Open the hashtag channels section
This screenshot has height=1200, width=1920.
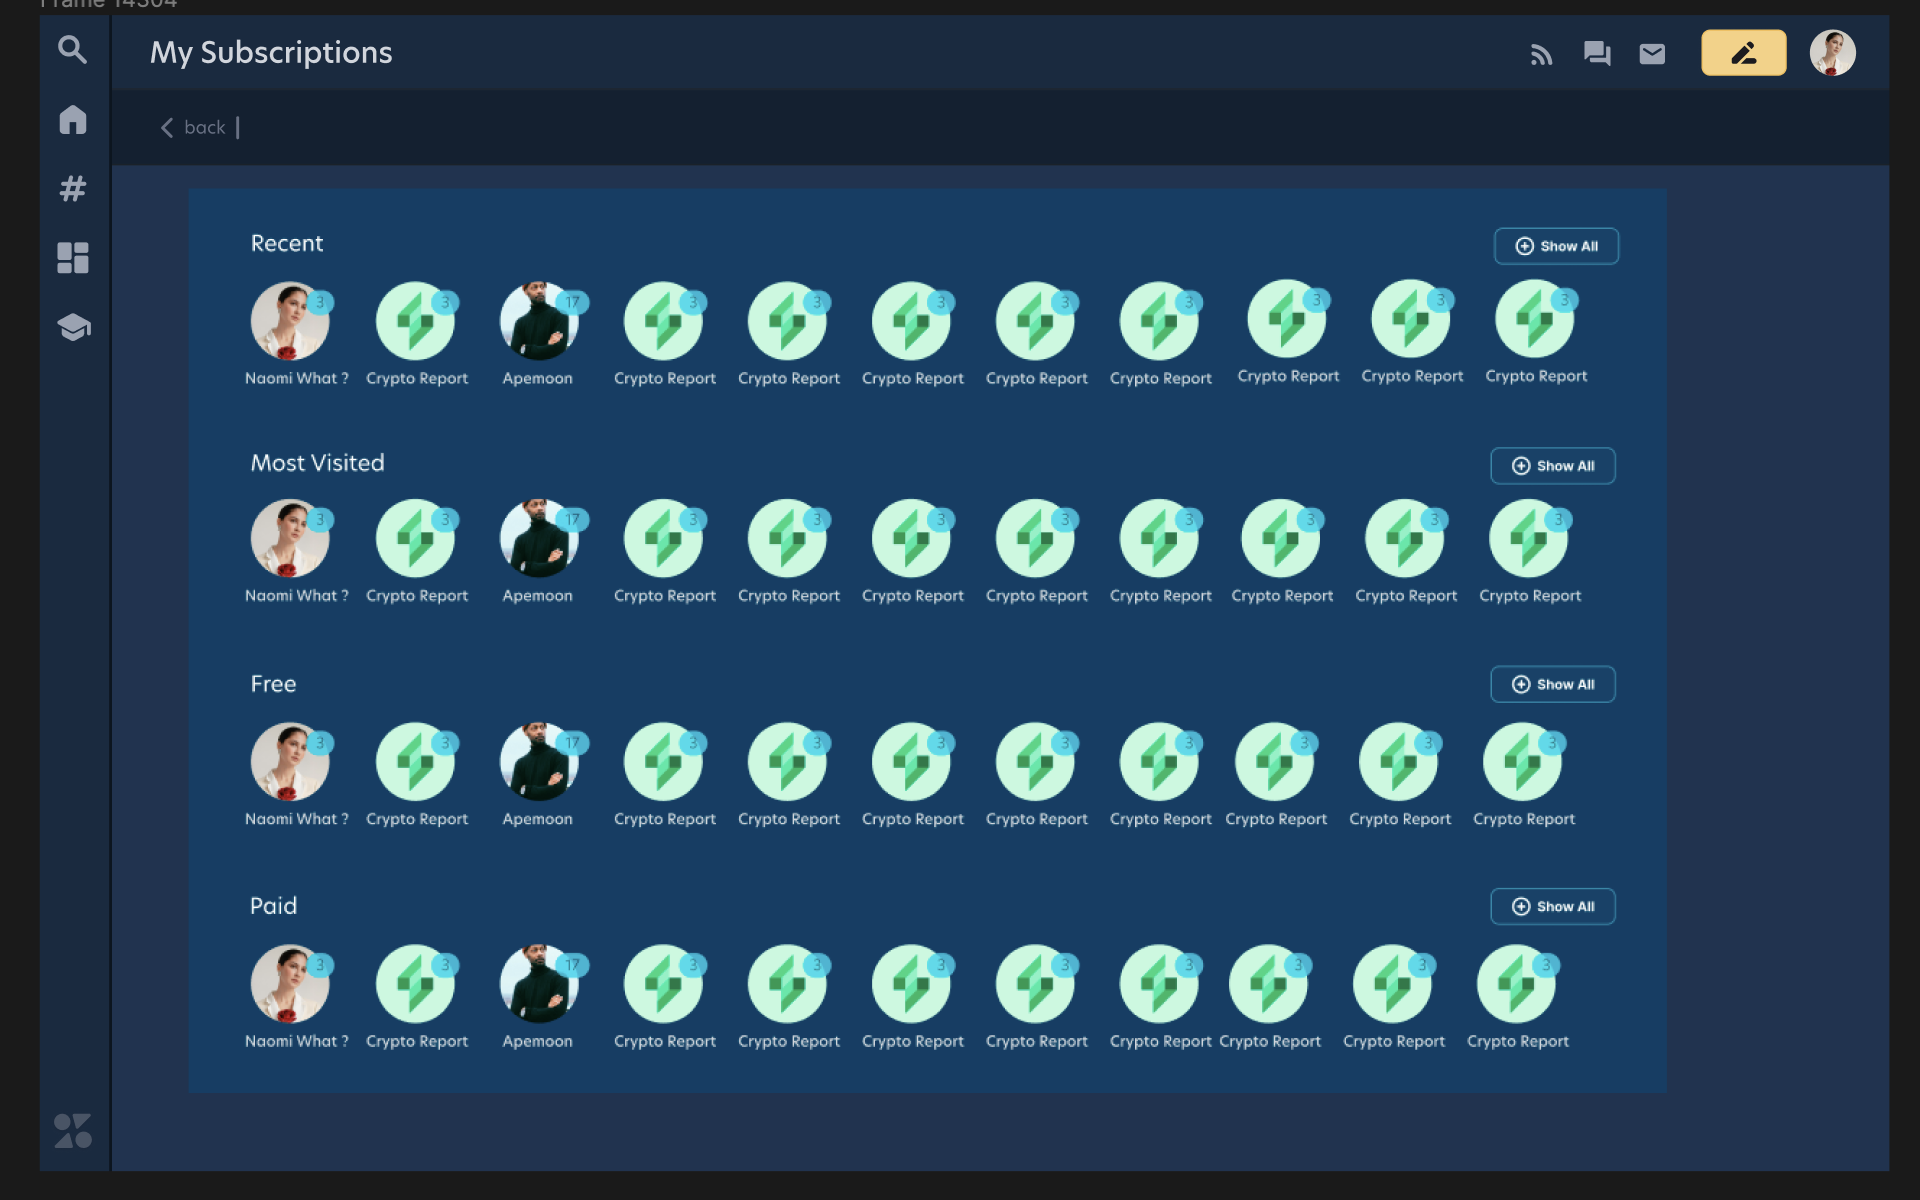click(72, 189)
